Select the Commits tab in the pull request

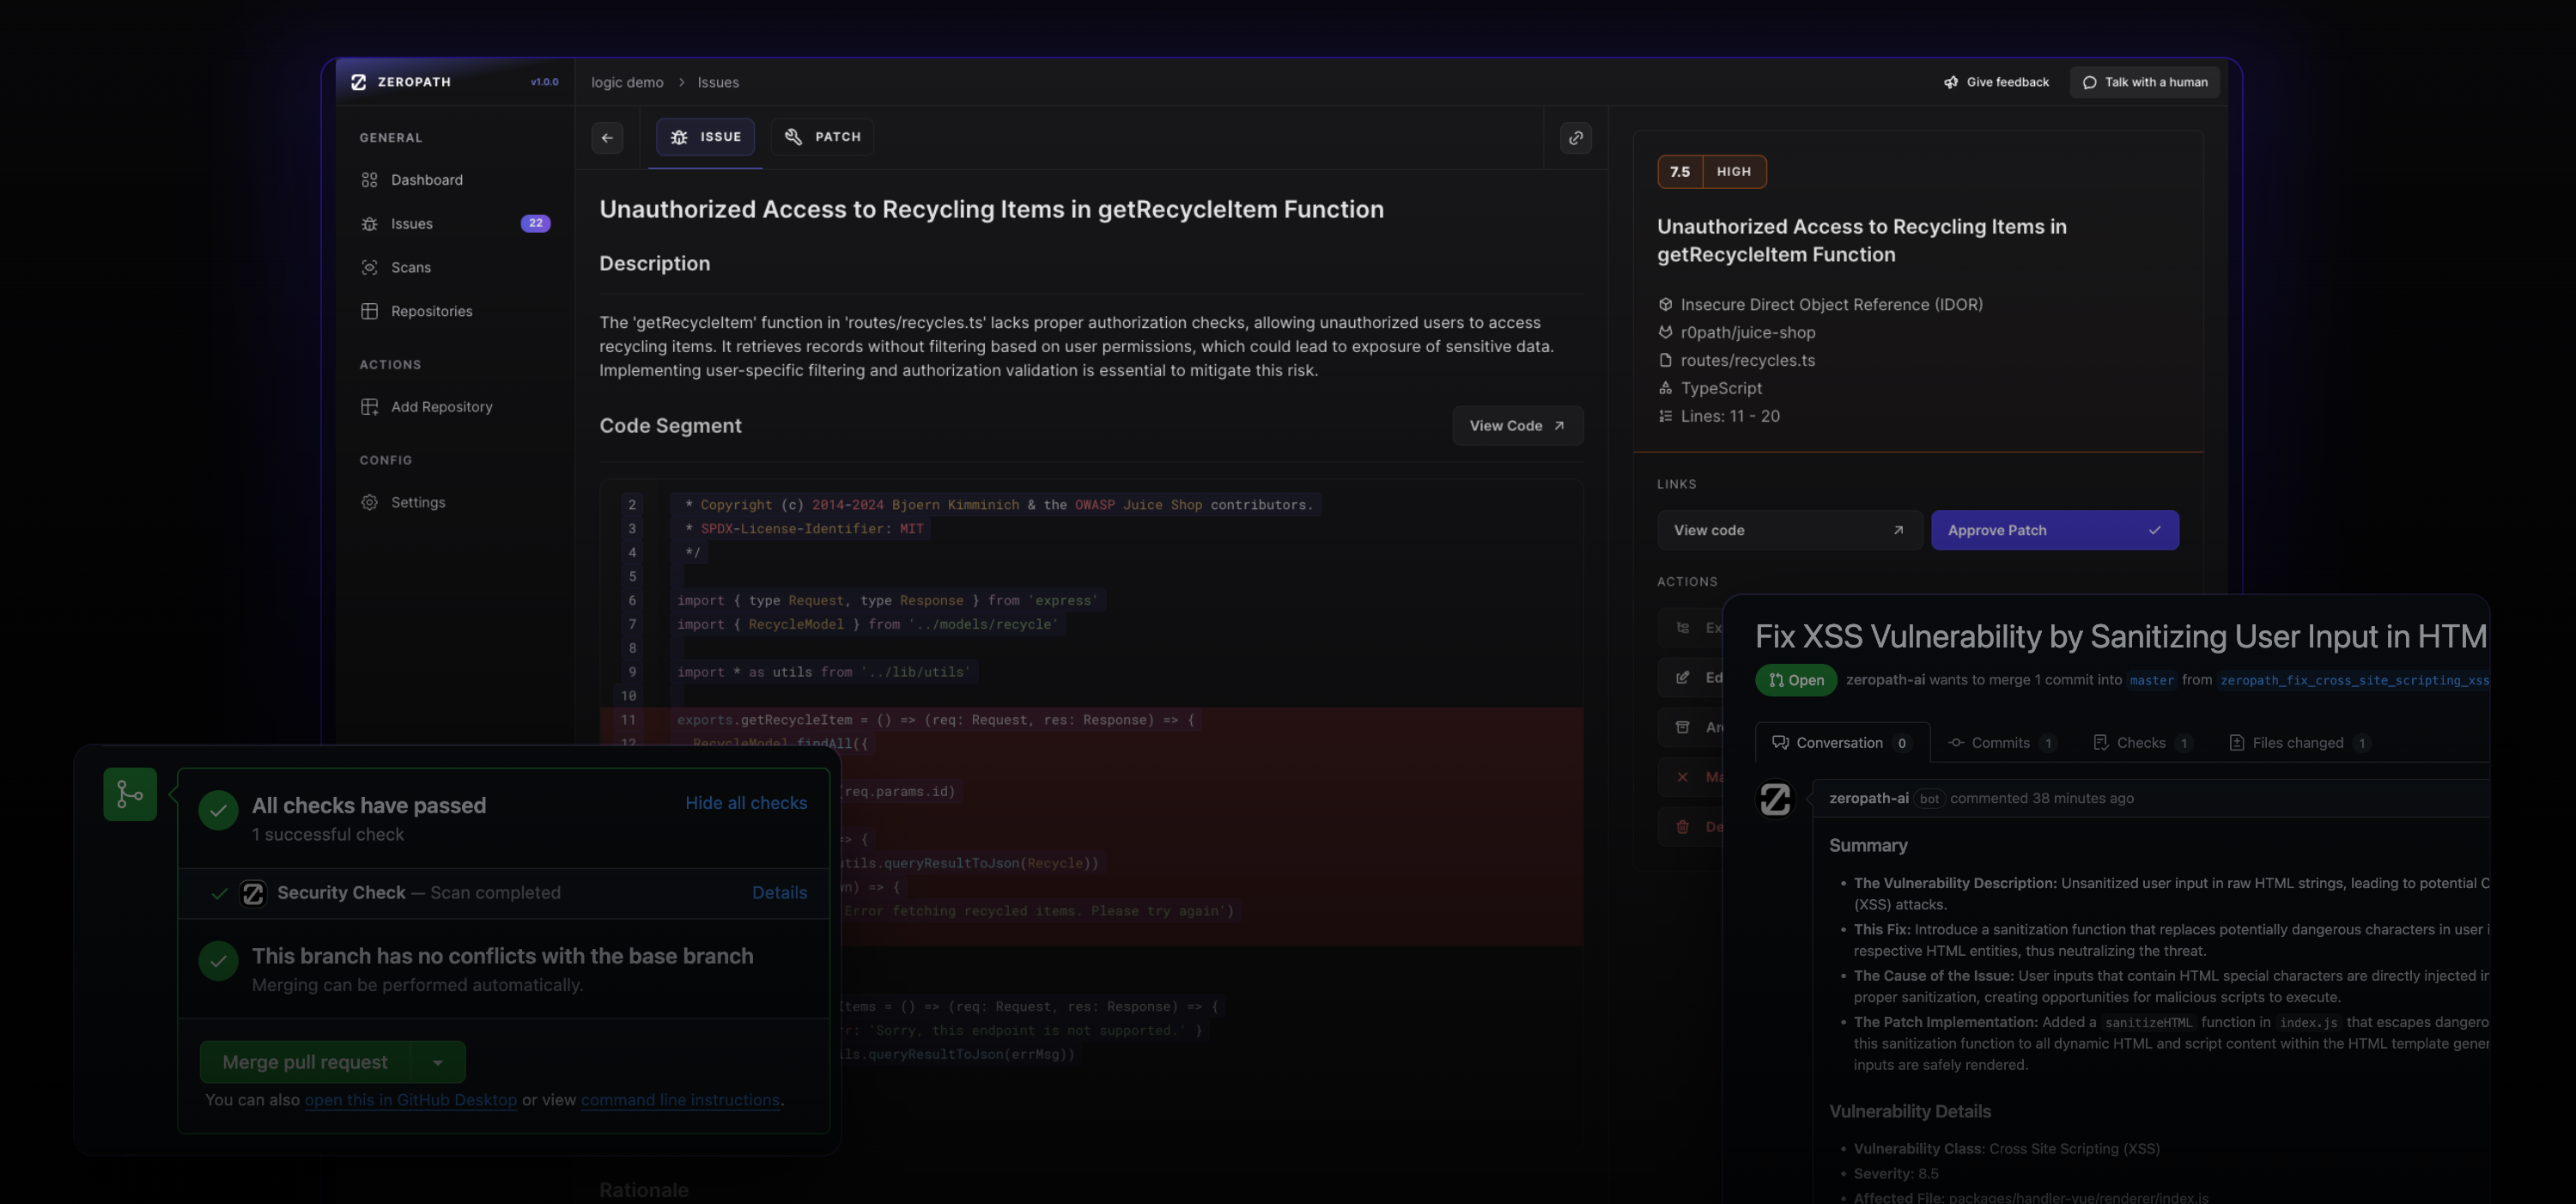coord(2000,743)
